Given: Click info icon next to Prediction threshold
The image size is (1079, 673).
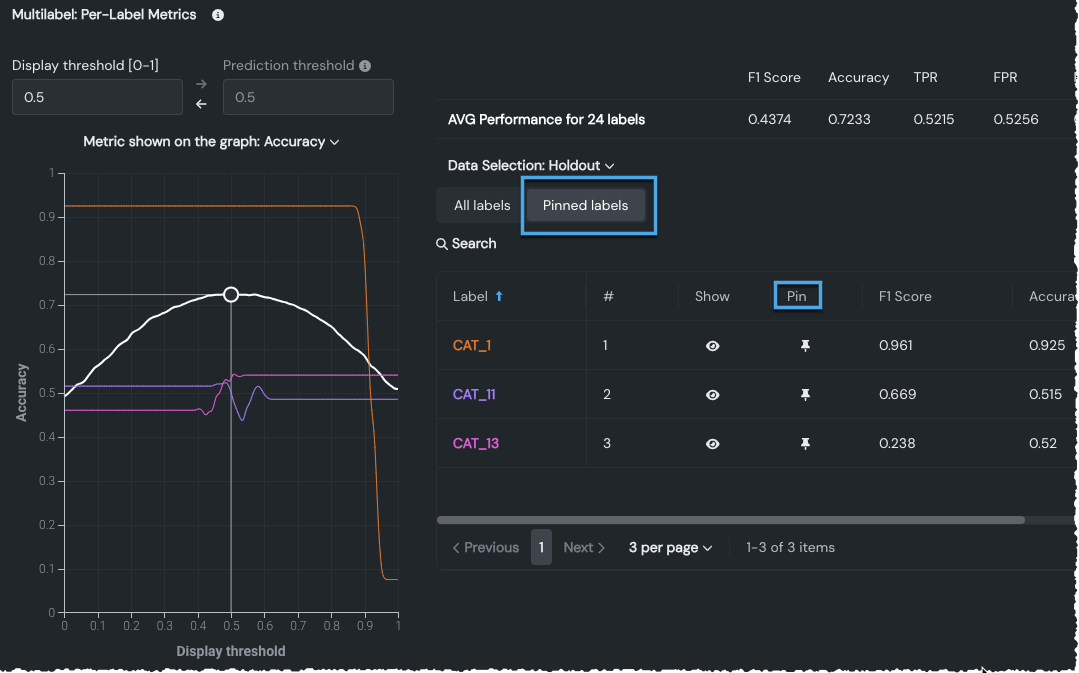Looking at the screenshot, I should [365, 66].
